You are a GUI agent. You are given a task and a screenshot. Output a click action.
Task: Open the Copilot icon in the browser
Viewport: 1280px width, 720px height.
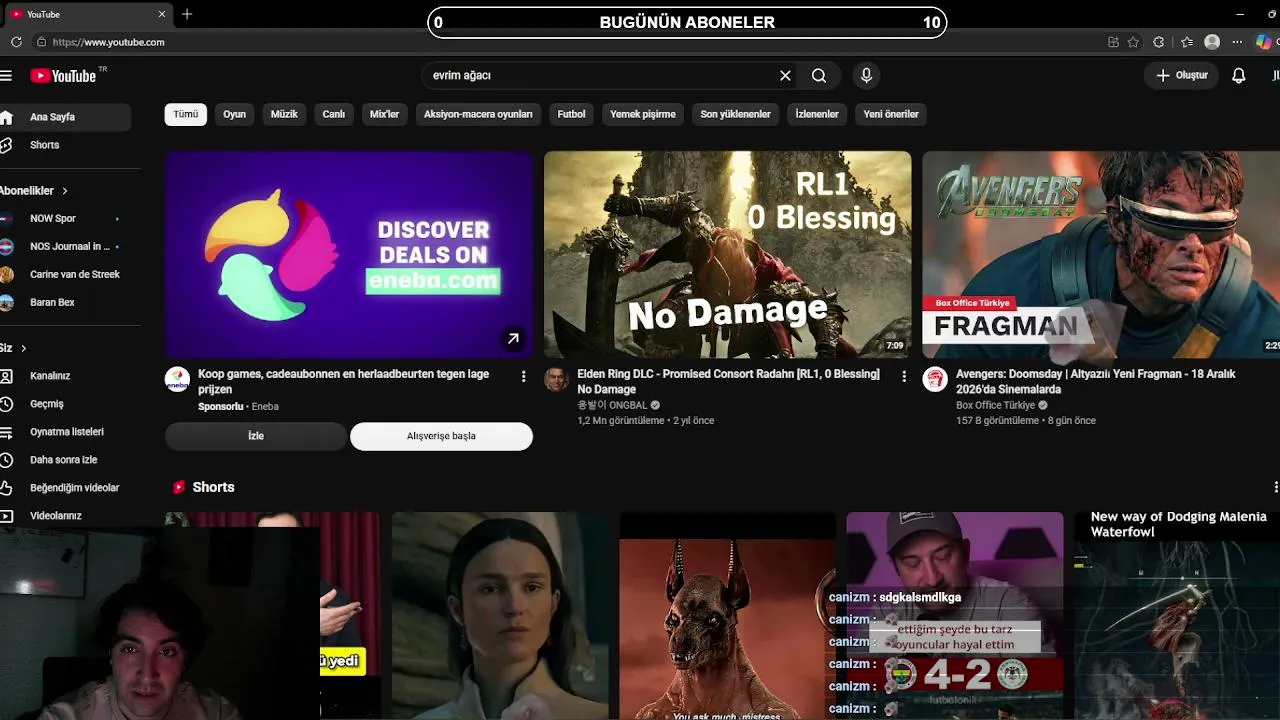tap(1264, 42)
